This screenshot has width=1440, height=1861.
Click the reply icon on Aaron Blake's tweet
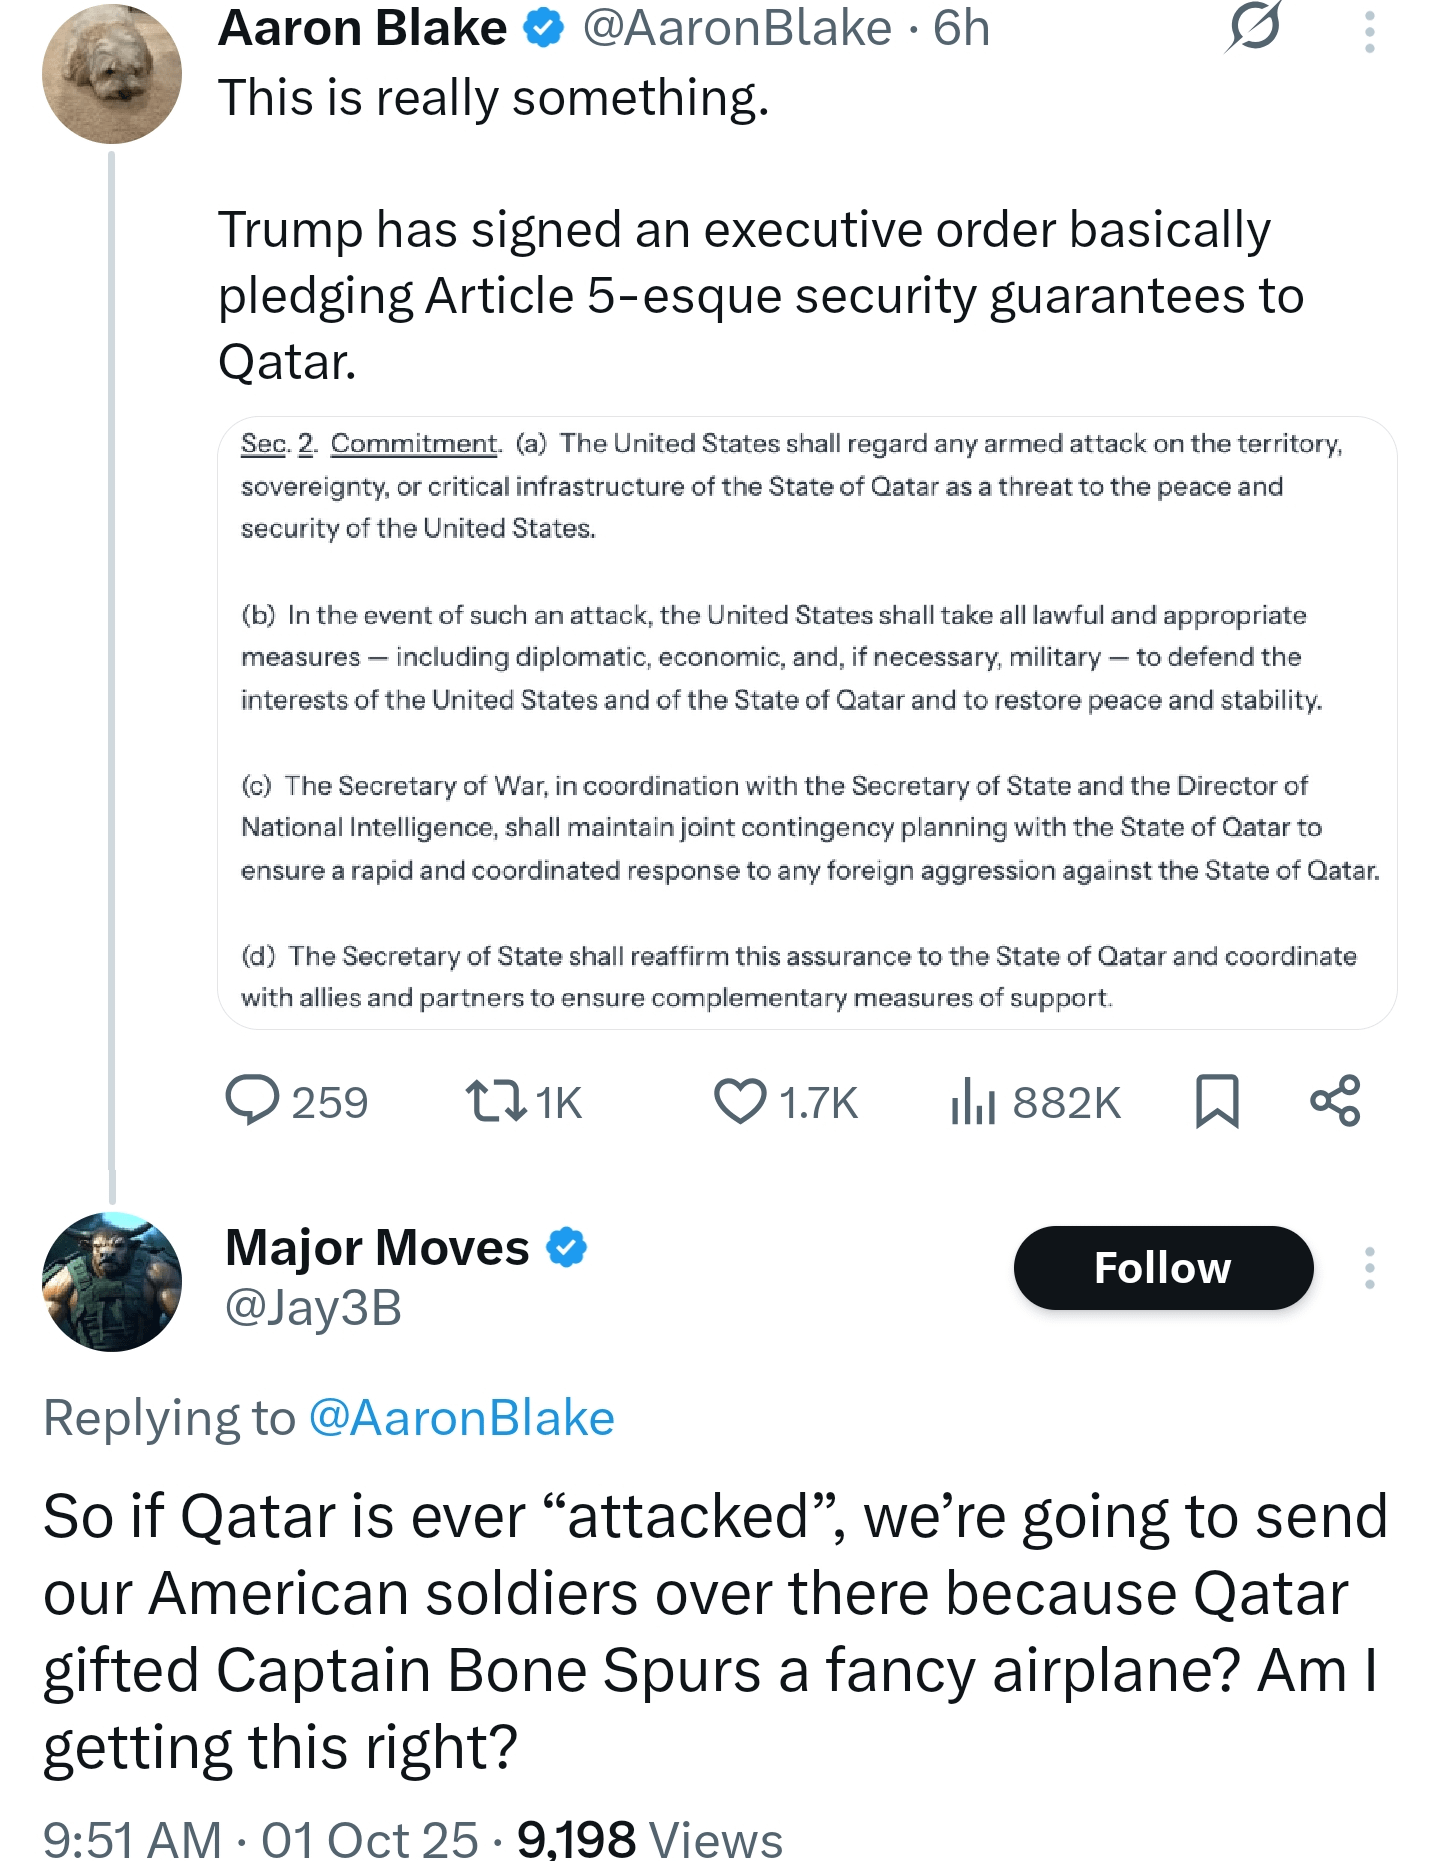252,1101
